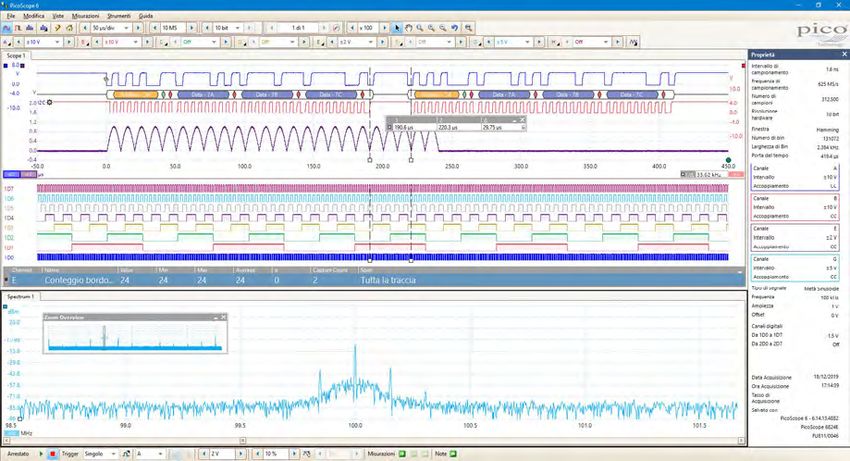Screen dimensions: 850x461
Task: Select the hand pan tool
Action: pos(409,28)
